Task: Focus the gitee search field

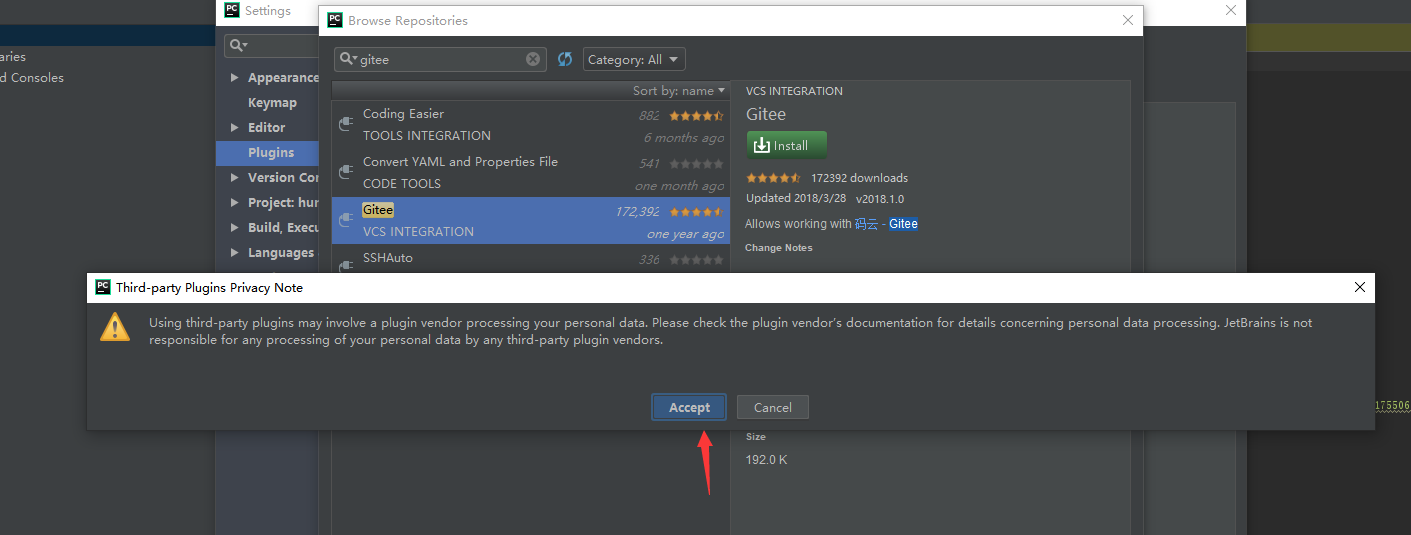Action: pyautogui.click(x=441, y=59)
